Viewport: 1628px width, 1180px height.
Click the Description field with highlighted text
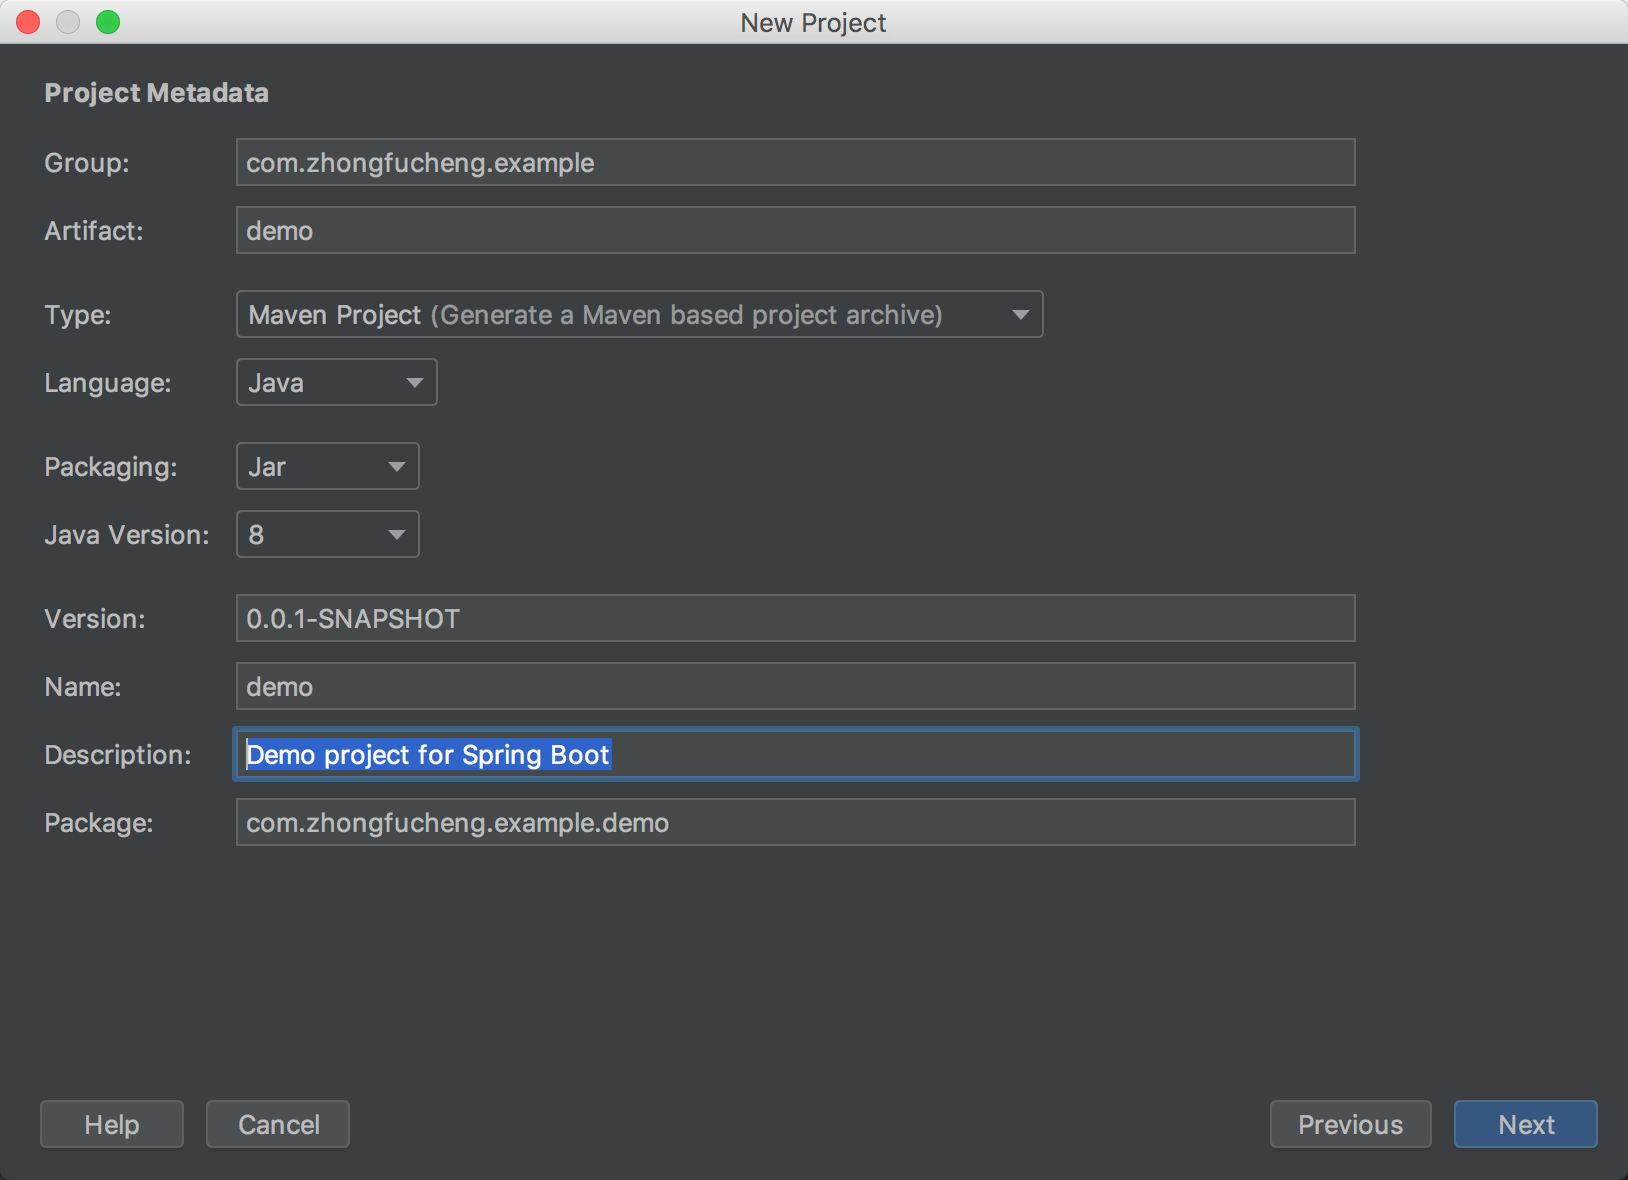(x=795, y=754)
